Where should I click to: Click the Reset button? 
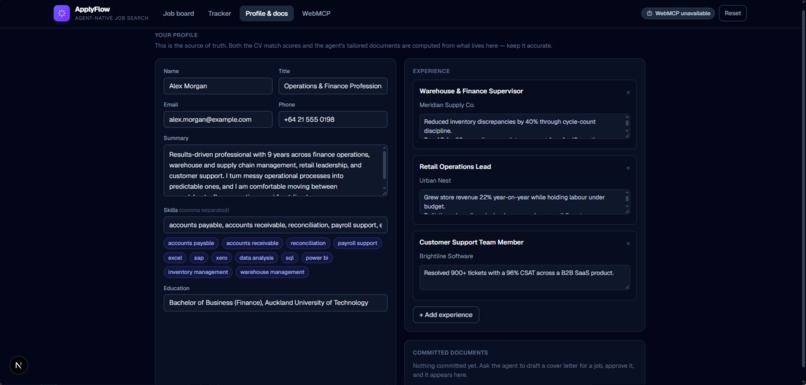(x=732, y=13)
